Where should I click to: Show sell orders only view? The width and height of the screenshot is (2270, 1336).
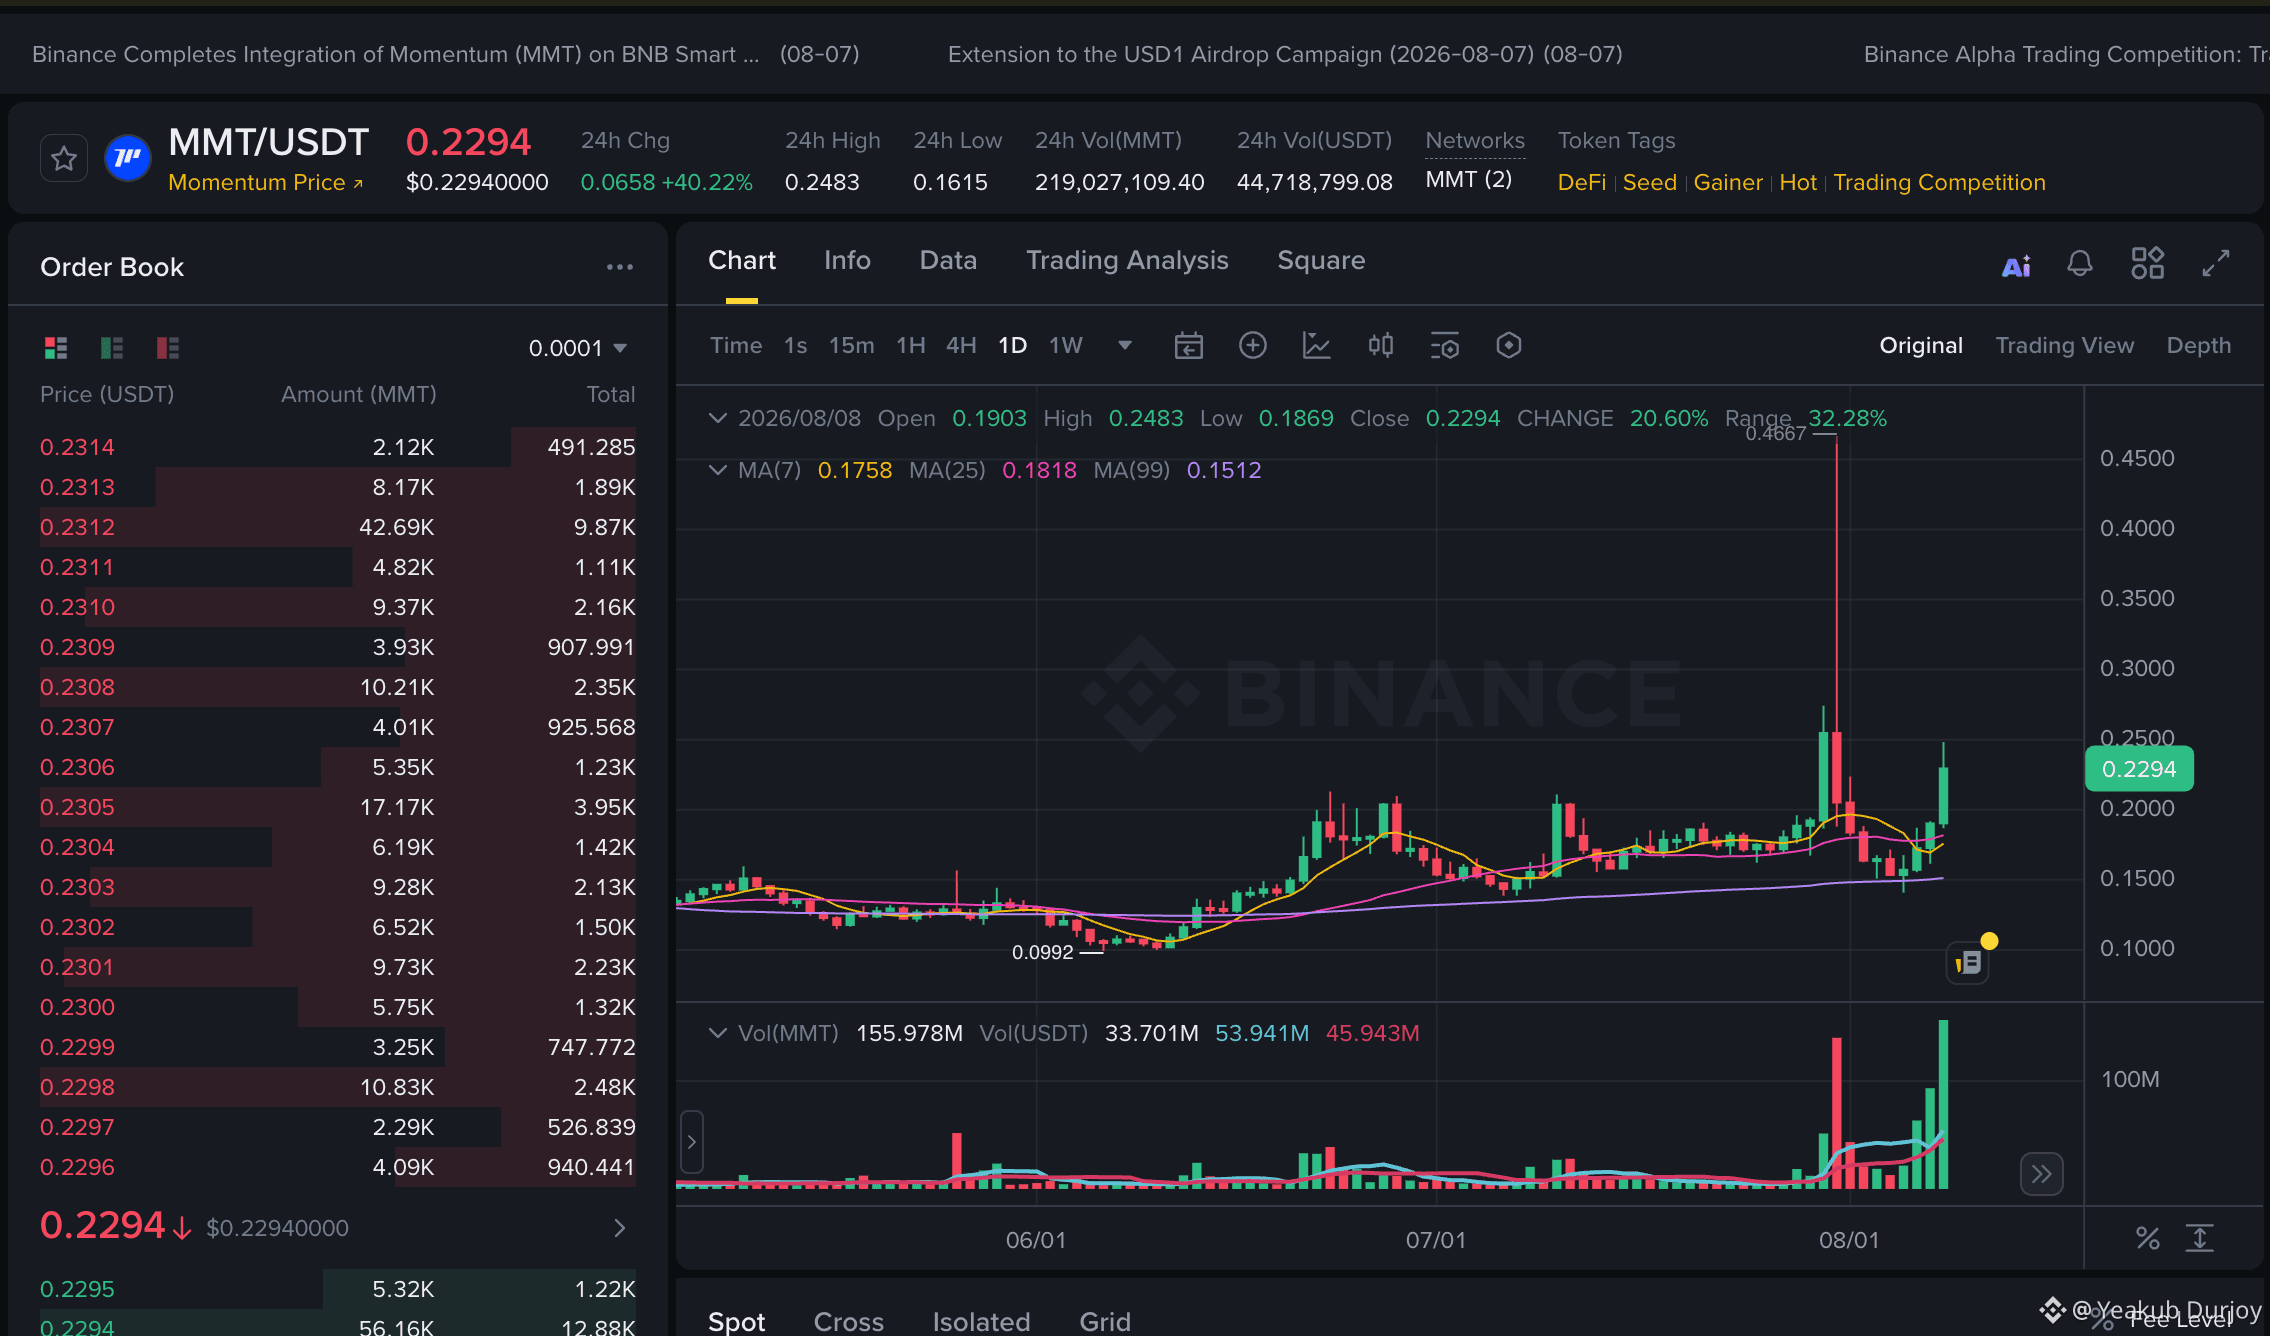[x=168, y=348]
